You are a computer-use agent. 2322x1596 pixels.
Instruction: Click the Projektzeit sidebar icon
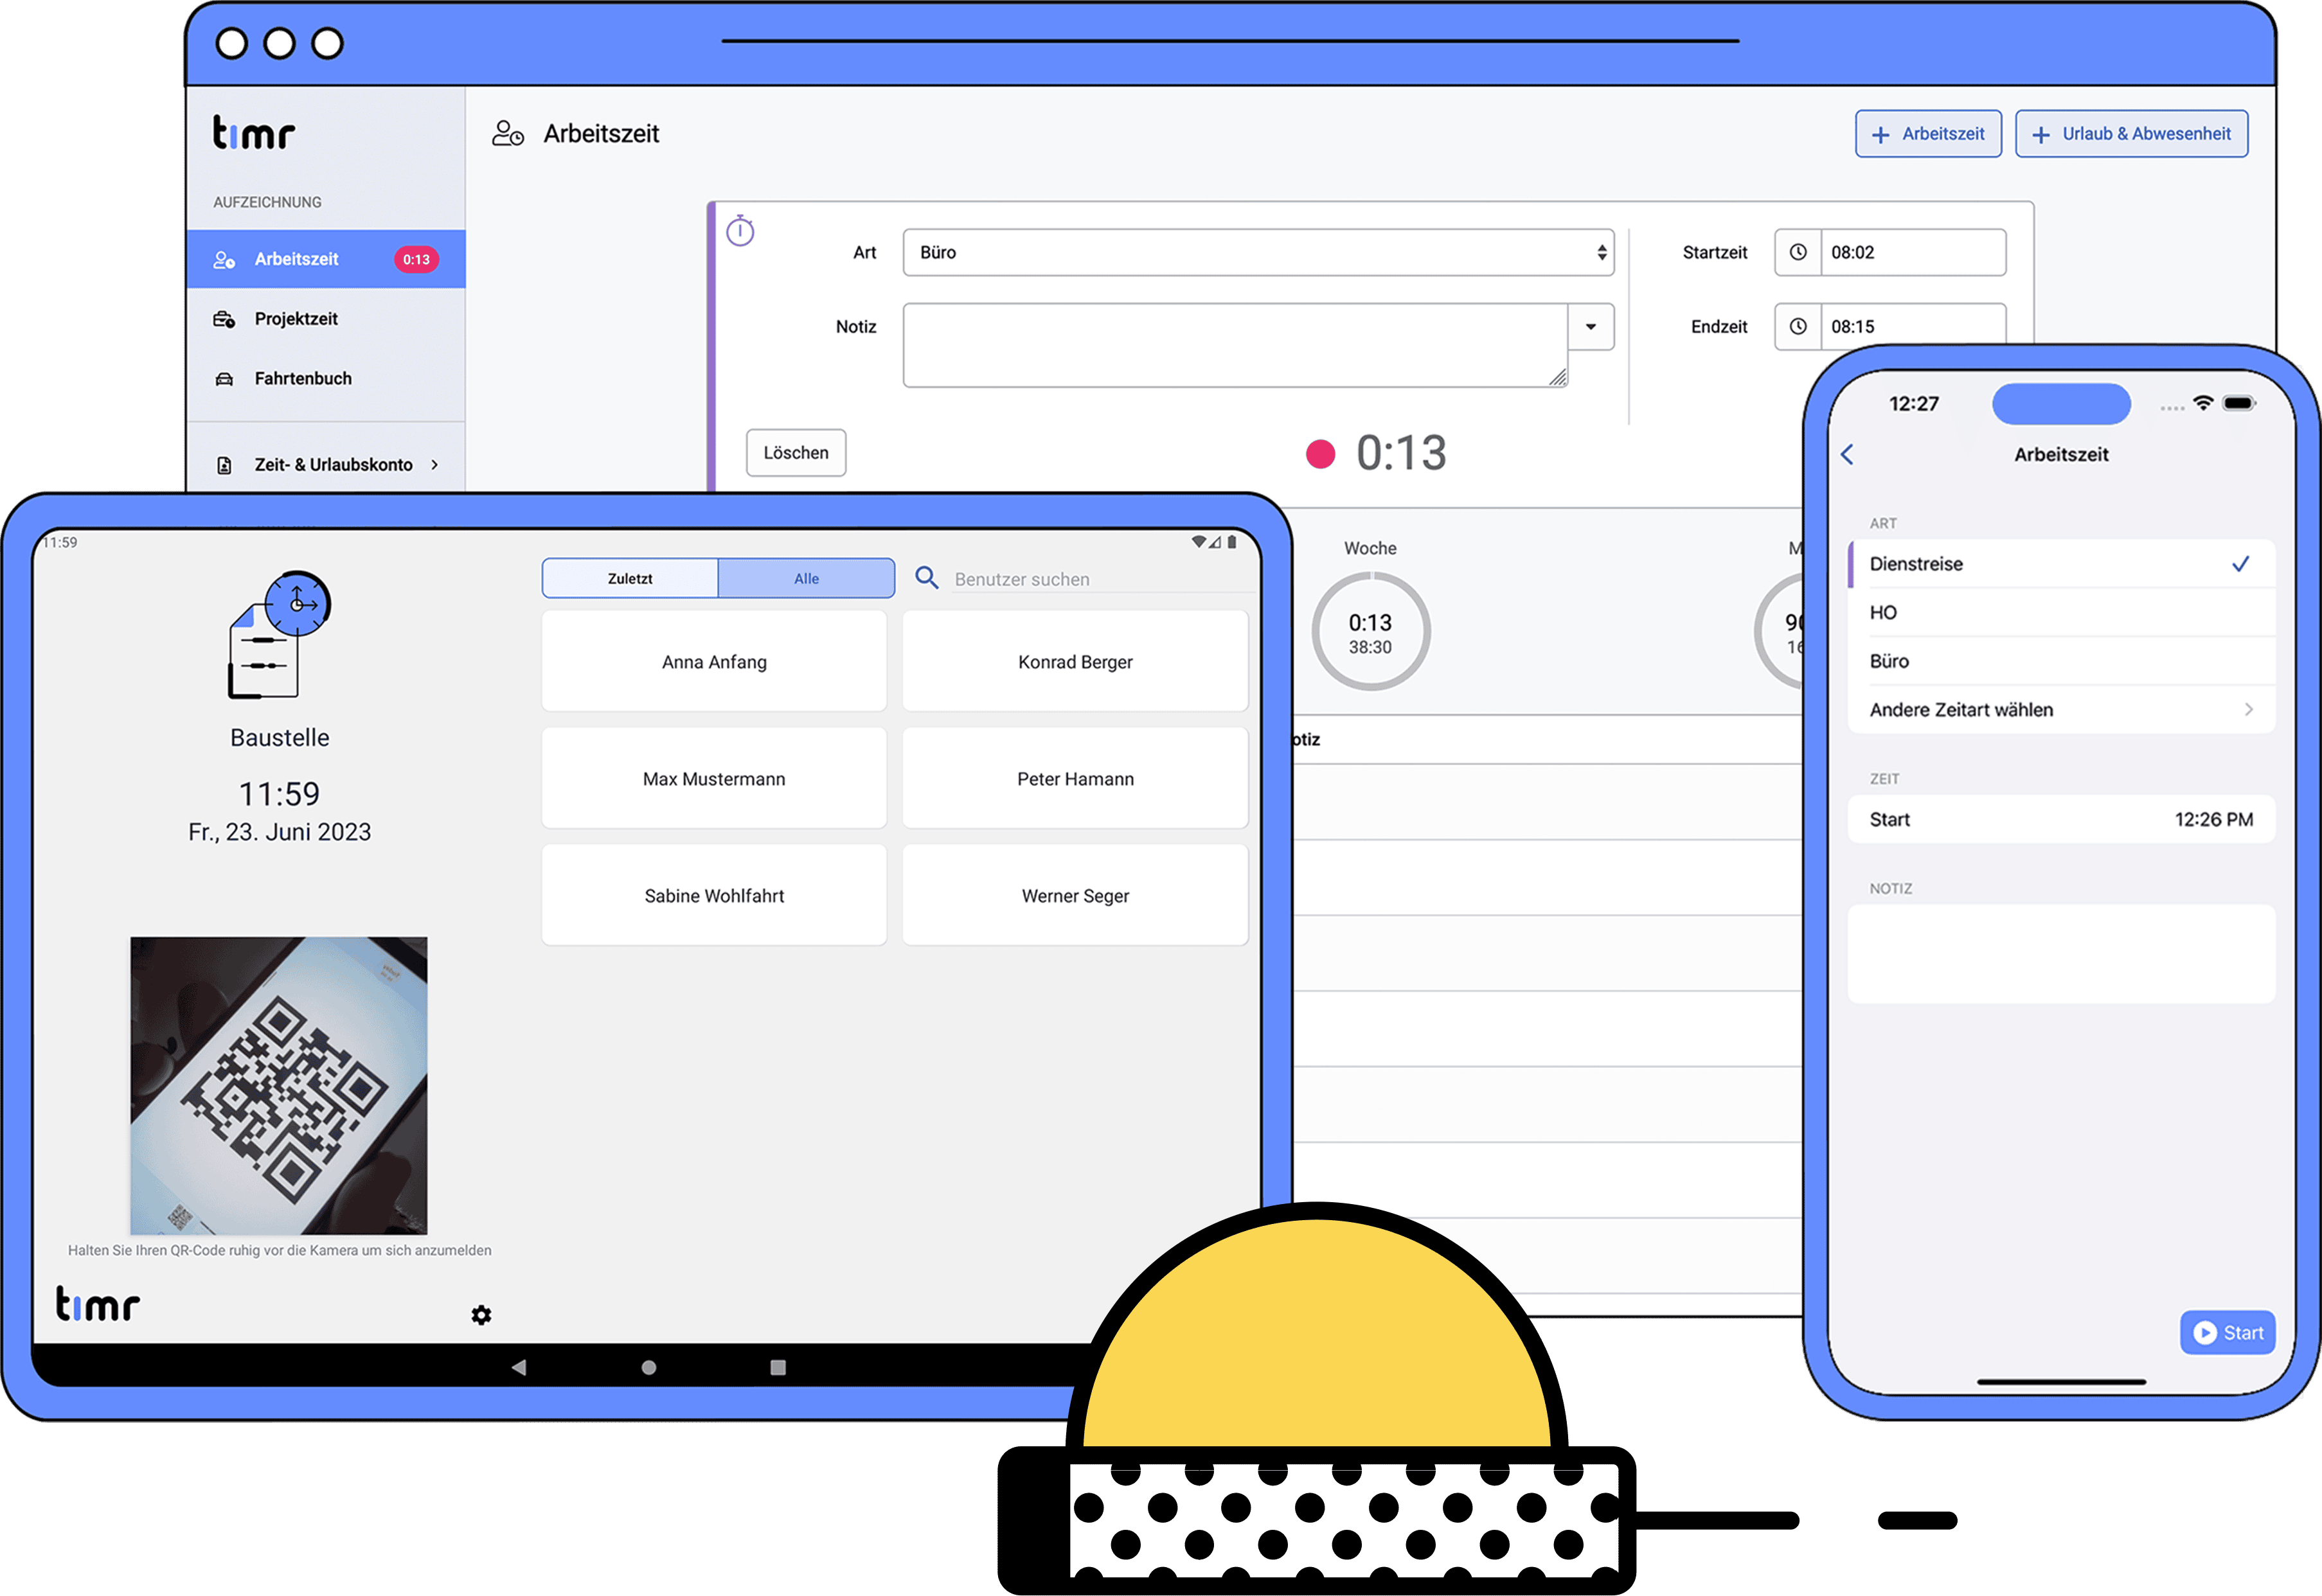point(224,319)
